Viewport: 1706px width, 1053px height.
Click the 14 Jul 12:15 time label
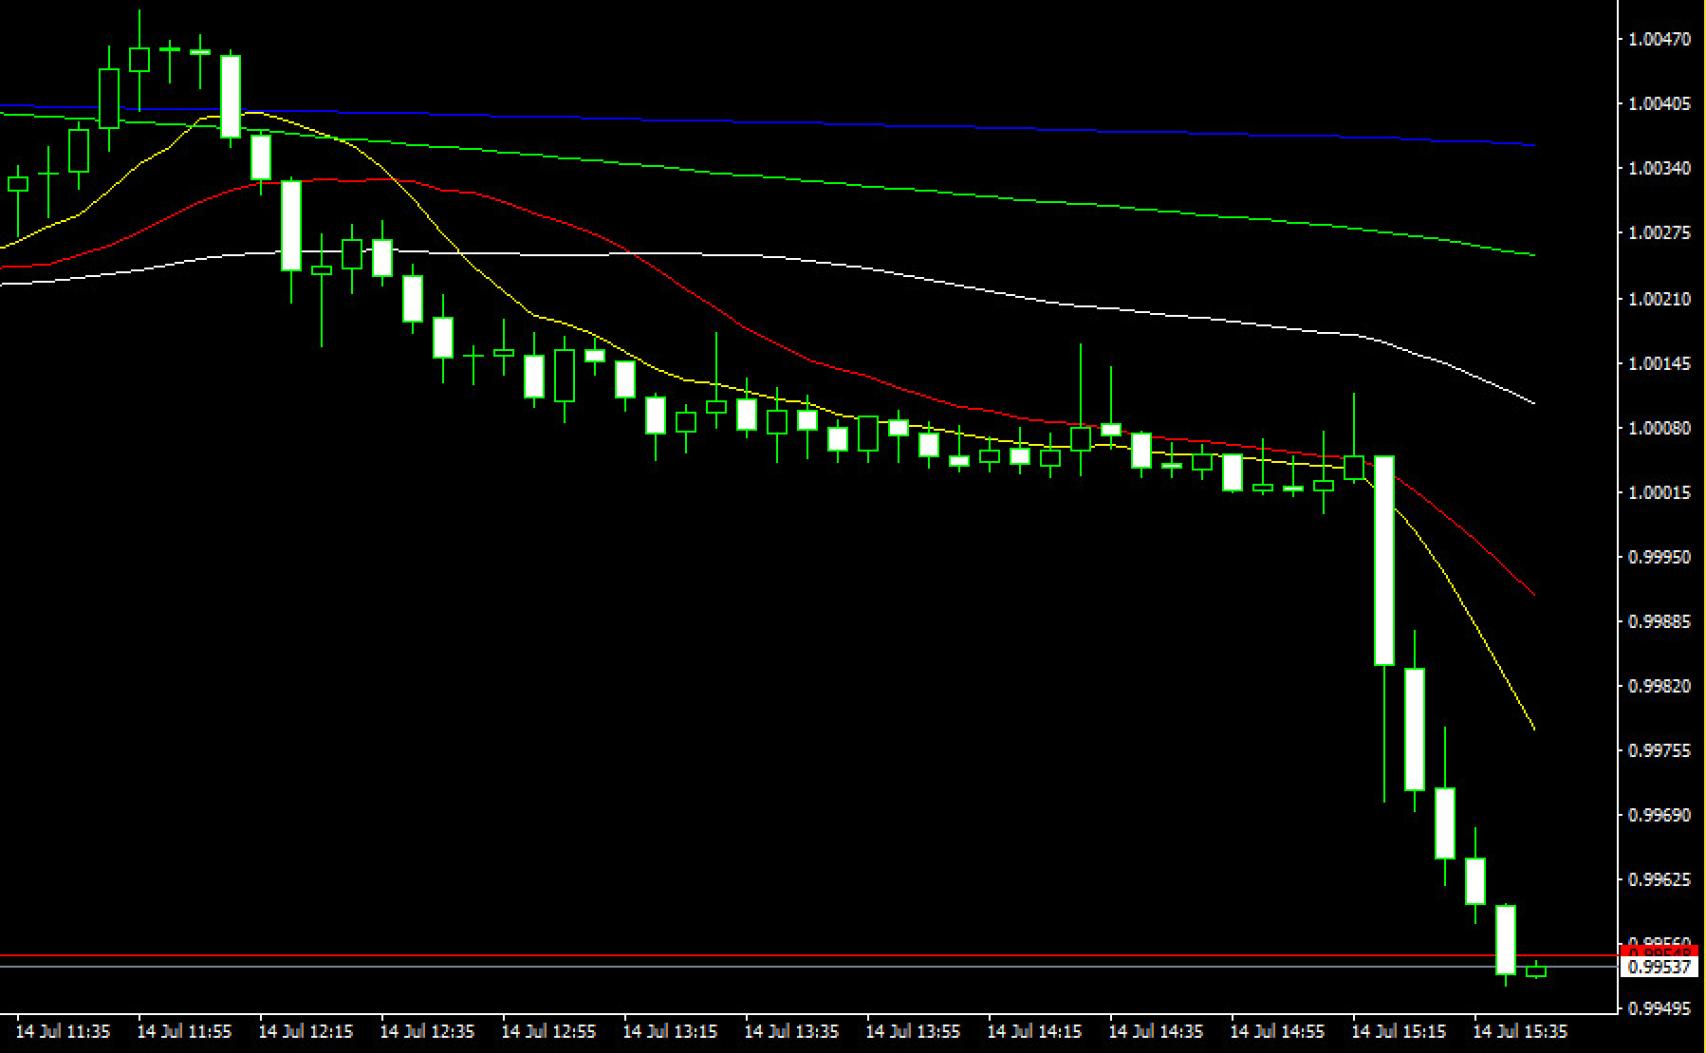point(306,1031)
